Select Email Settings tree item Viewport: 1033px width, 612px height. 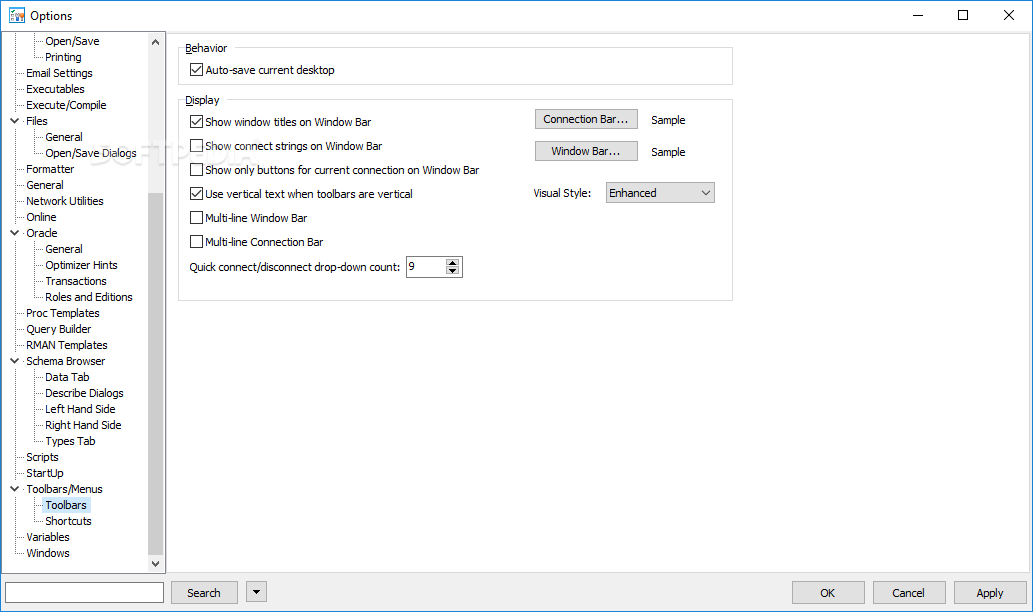pyautogui.click(x=59, y=73)
